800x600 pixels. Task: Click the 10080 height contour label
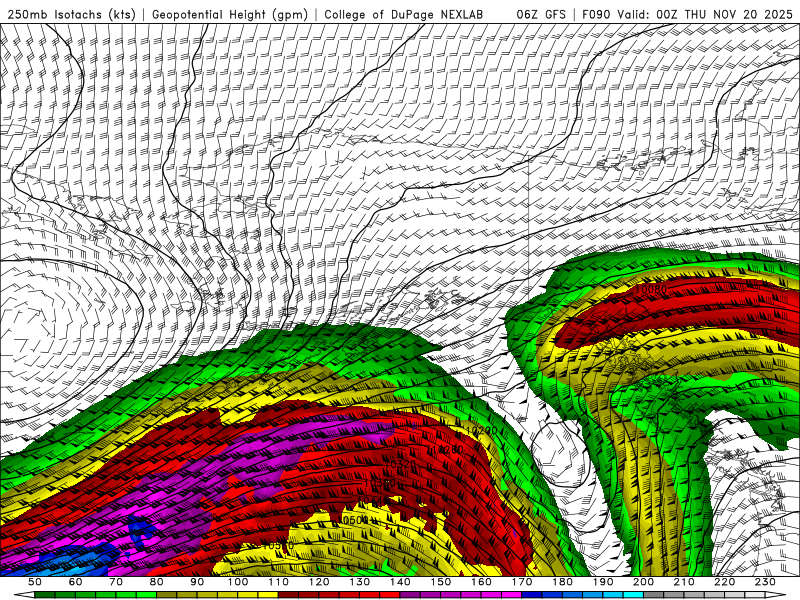[x=652, y=289]
